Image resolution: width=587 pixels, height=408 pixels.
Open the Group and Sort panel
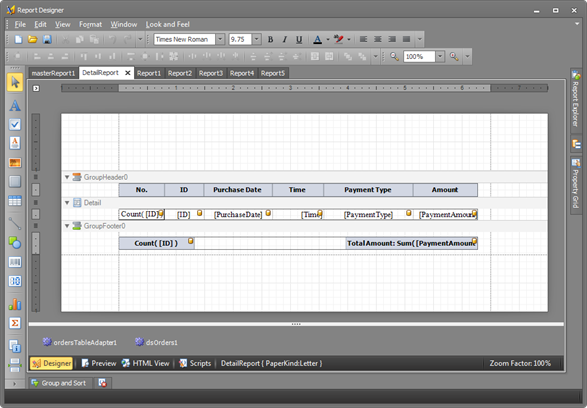pos(59,383)
